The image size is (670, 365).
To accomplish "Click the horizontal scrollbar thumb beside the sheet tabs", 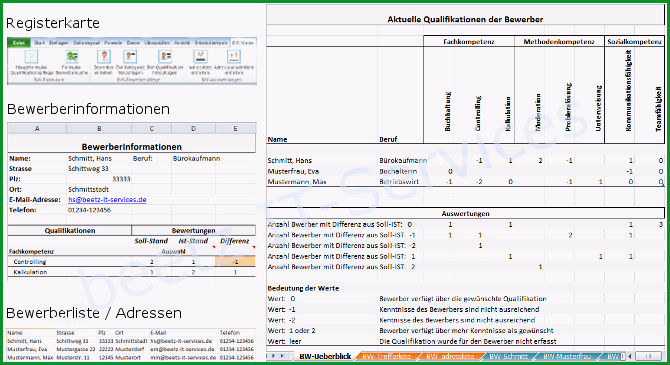I will [x=648, y=356].
